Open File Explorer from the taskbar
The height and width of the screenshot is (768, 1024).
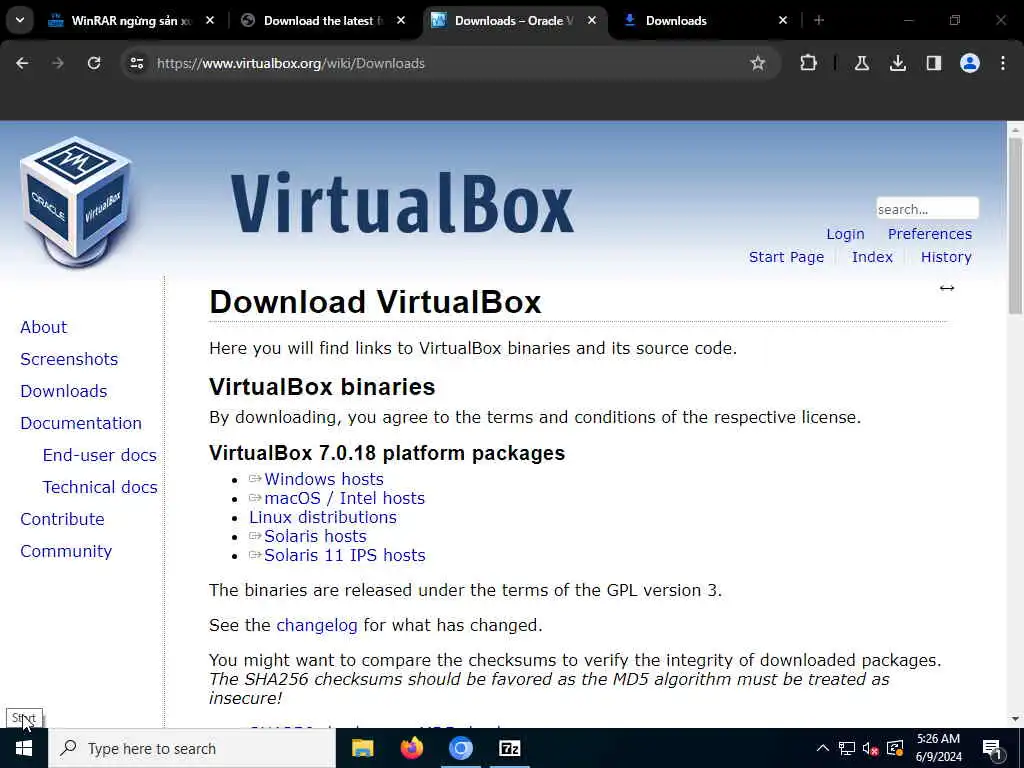tap(362, 748)
